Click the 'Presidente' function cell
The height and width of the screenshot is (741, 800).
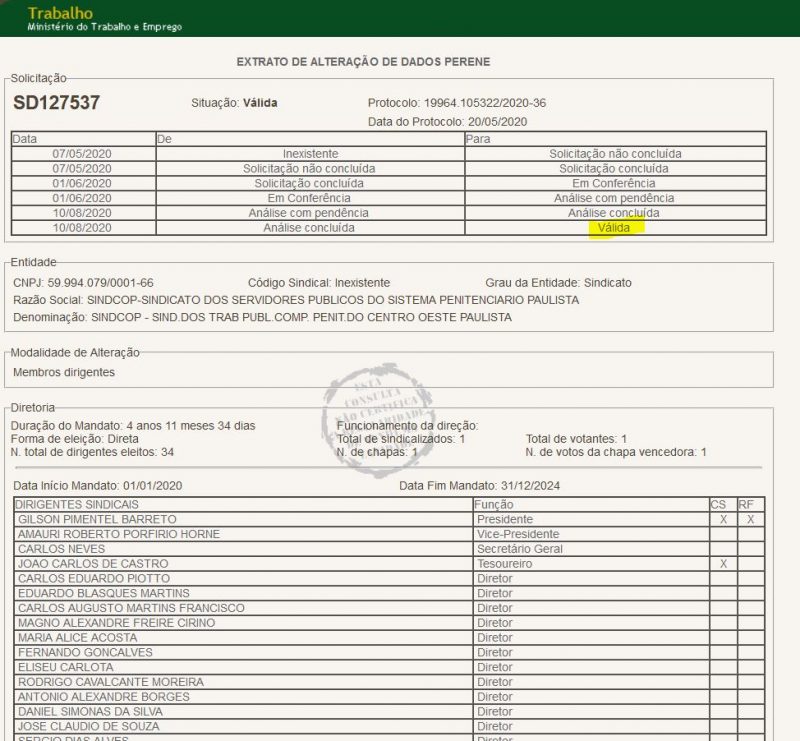click(591, 520)
